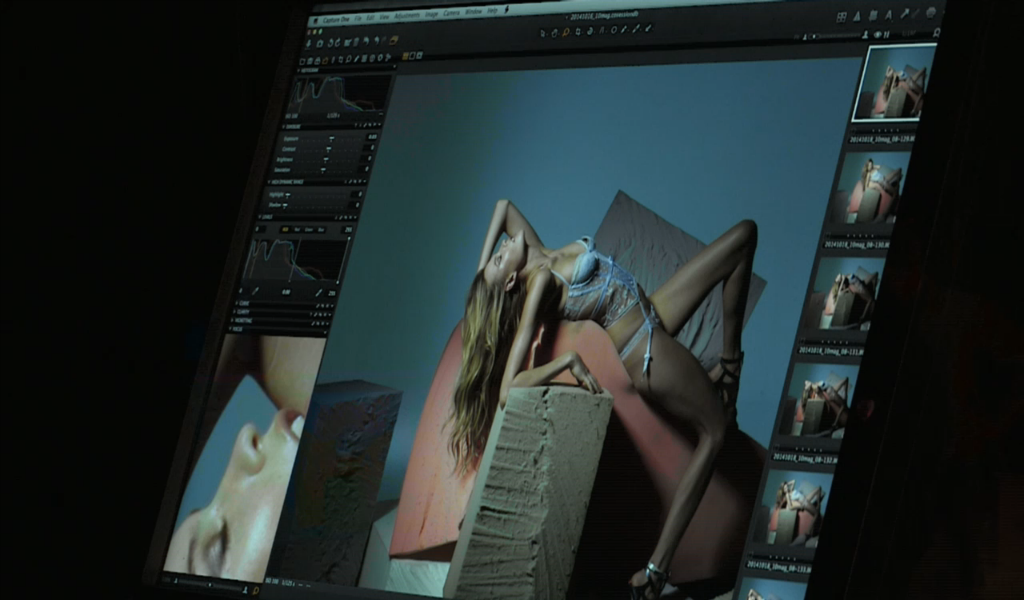1024x600 pixels.
Task: Click the Brightness slider handle
Action: (x=326, y=159)
